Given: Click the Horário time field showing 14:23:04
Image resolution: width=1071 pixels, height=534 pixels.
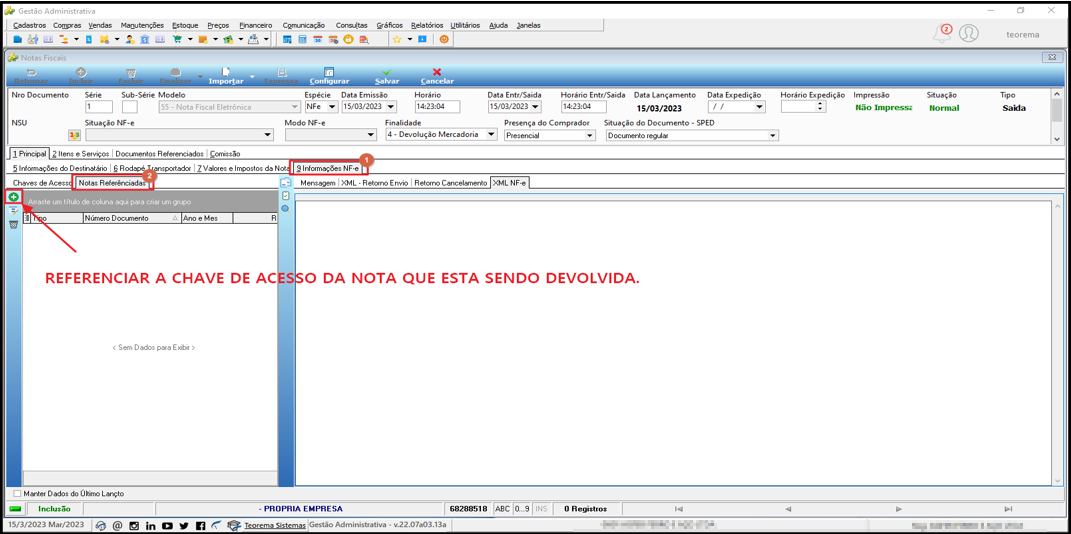Looking at the screenshot, I should [x=437, y=107].
